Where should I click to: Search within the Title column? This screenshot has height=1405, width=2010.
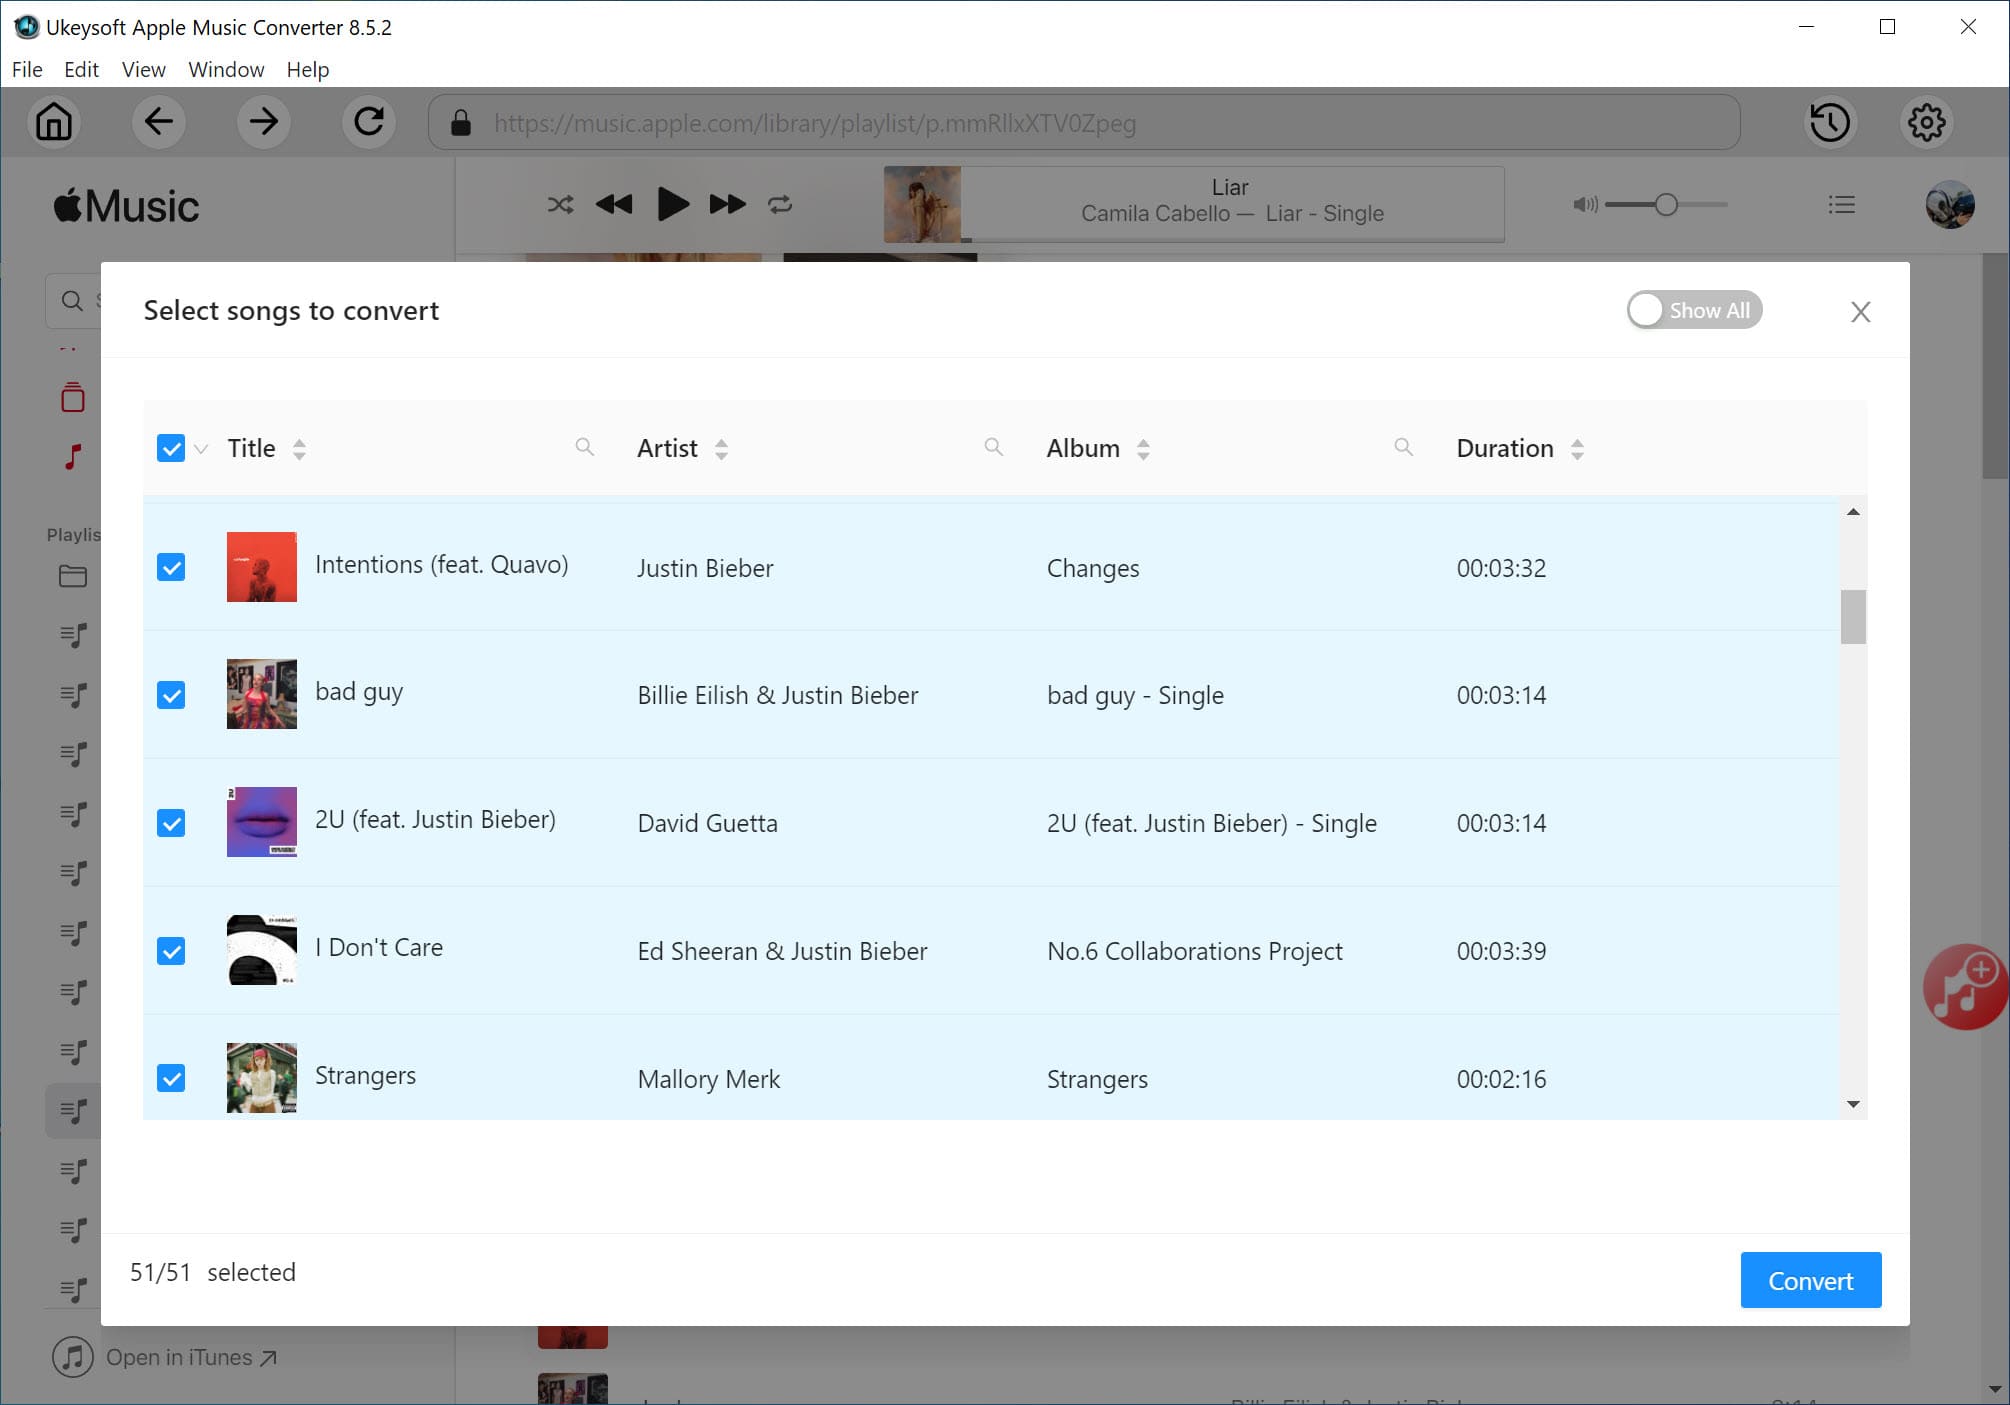585,447
